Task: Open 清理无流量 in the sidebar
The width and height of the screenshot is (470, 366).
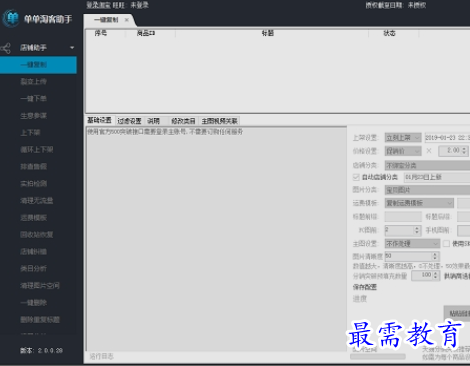Action: pyautogui.click(x=37, y=200)
